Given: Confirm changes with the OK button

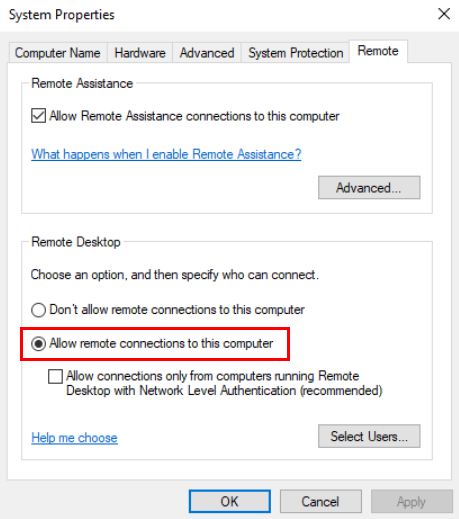Looking at the screenshot, I should 230,501.
